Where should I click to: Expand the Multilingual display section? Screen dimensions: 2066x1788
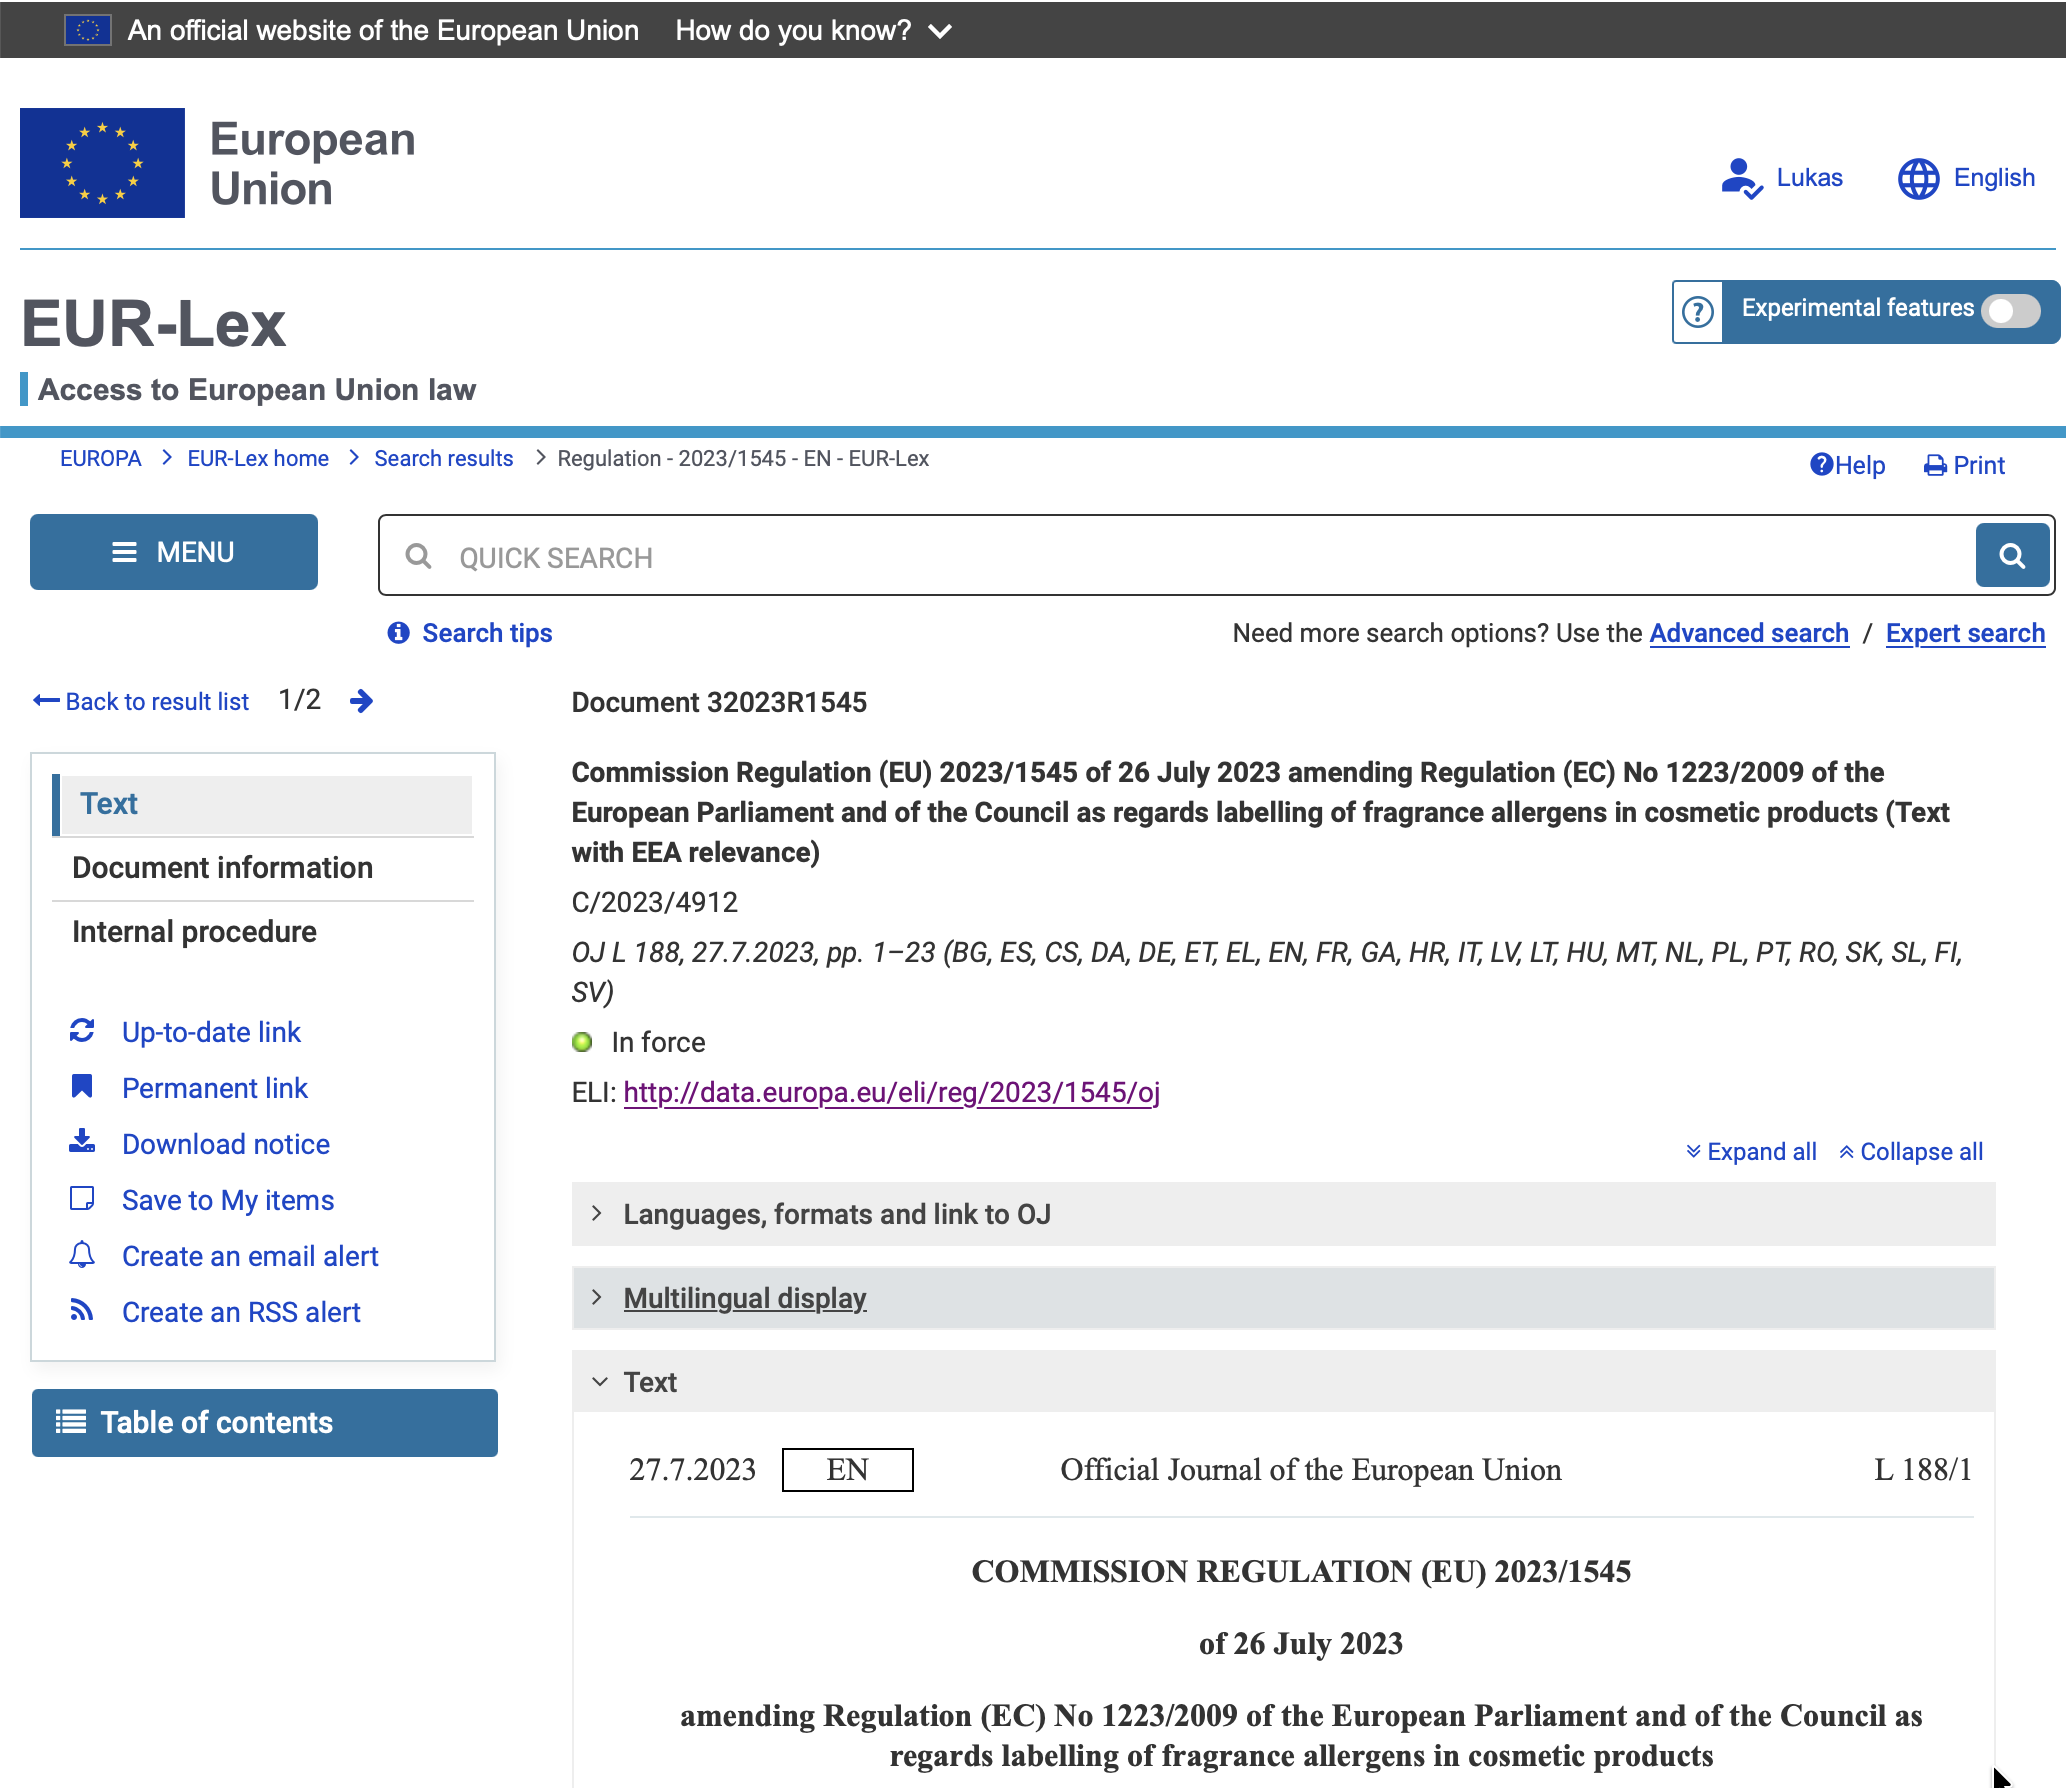click(1284, 1298)
